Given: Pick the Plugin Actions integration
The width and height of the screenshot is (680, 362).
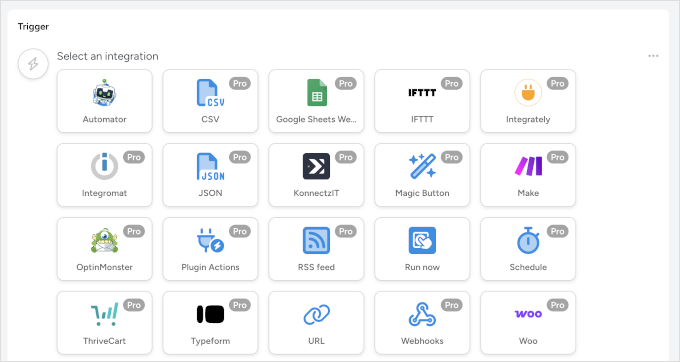Looking at the screenshot, I should [x=210, y=249].
